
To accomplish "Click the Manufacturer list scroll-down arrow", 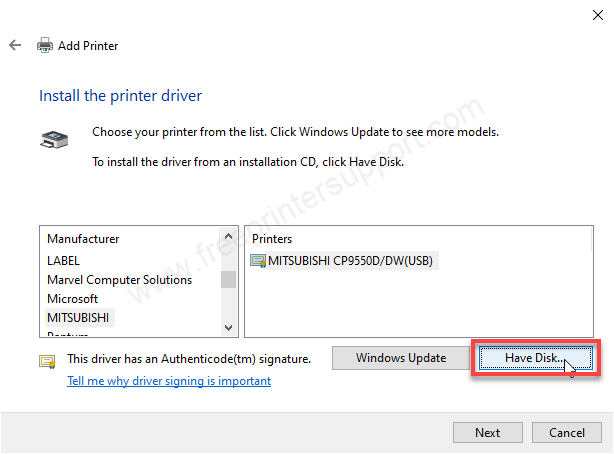I will coord(229,327).
